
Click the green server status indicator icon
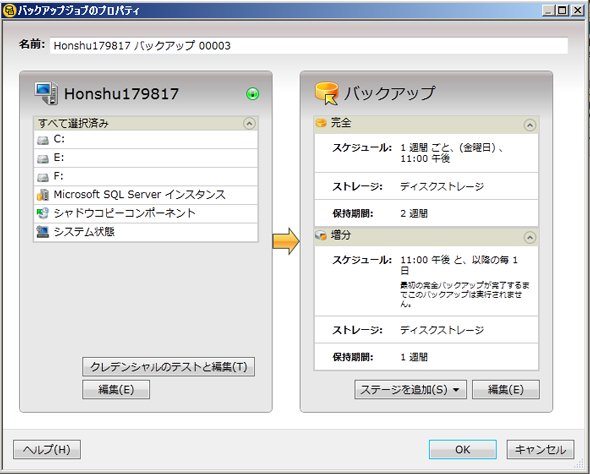[252, 94]
